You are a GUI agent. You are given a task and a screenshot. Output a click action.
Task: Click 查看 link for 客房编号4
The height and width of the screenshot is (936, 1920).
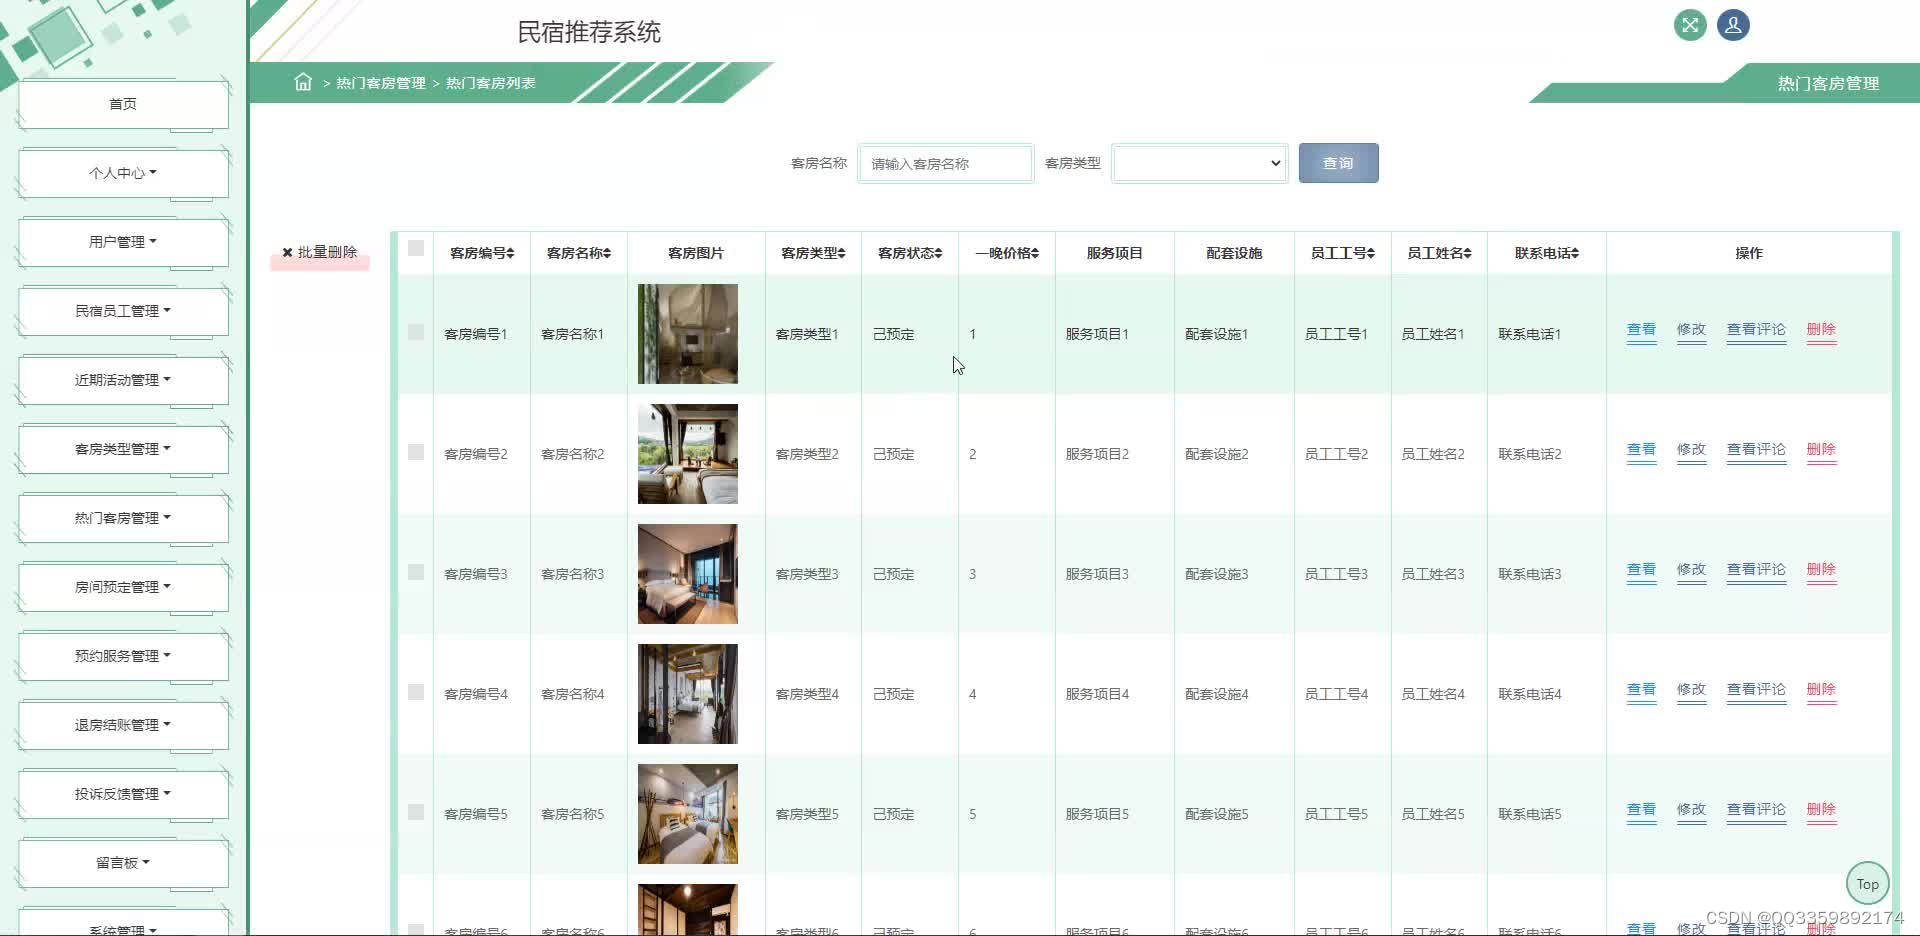1641,690
